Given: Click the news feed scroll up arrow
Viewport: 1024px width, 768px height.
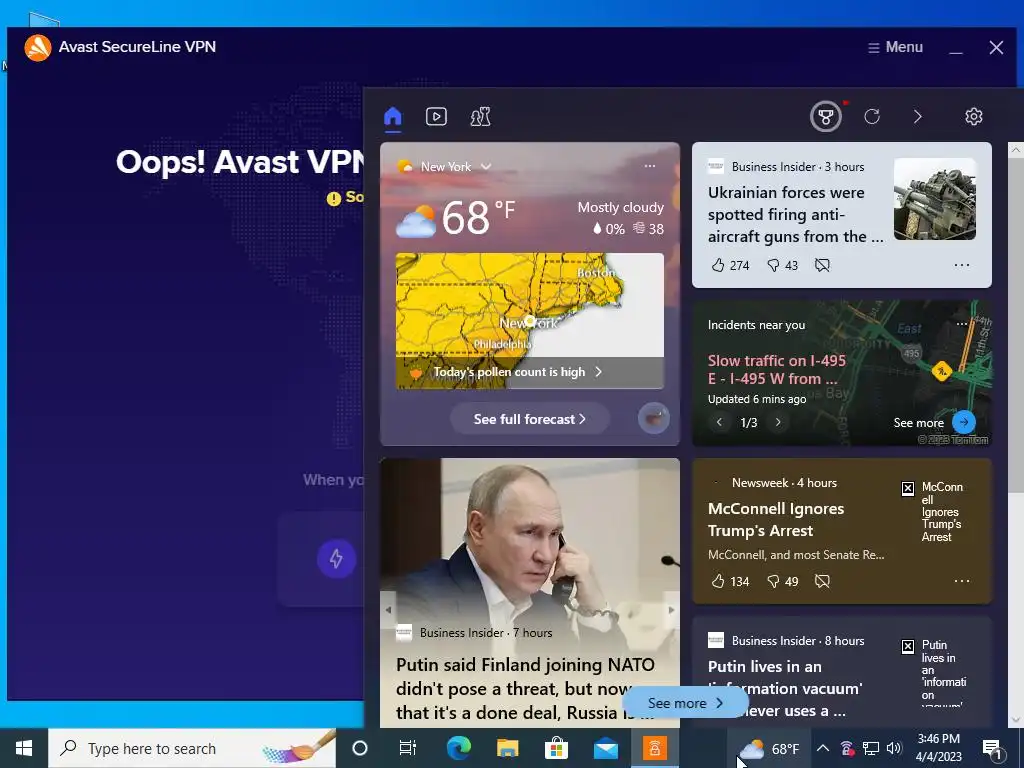Looking at the screenshot, I should point(1016,150).
